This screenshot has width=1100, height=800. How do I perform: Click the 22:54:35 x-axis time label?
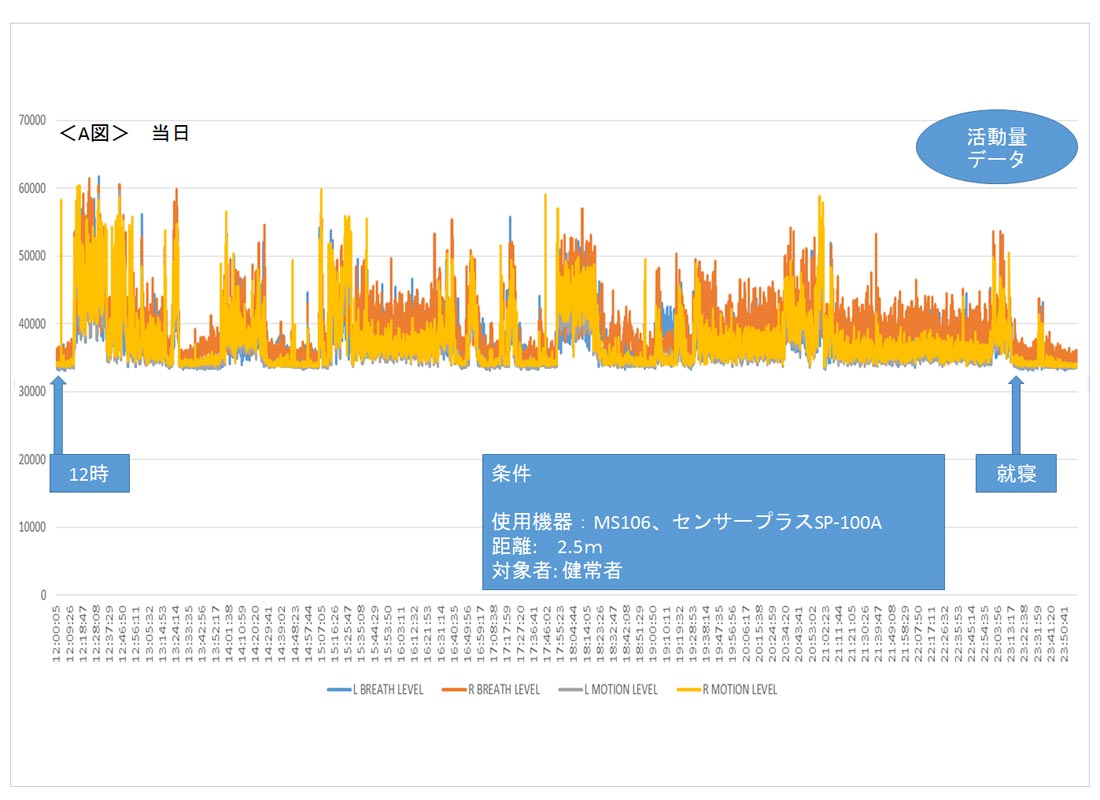[x=983, y=634]
